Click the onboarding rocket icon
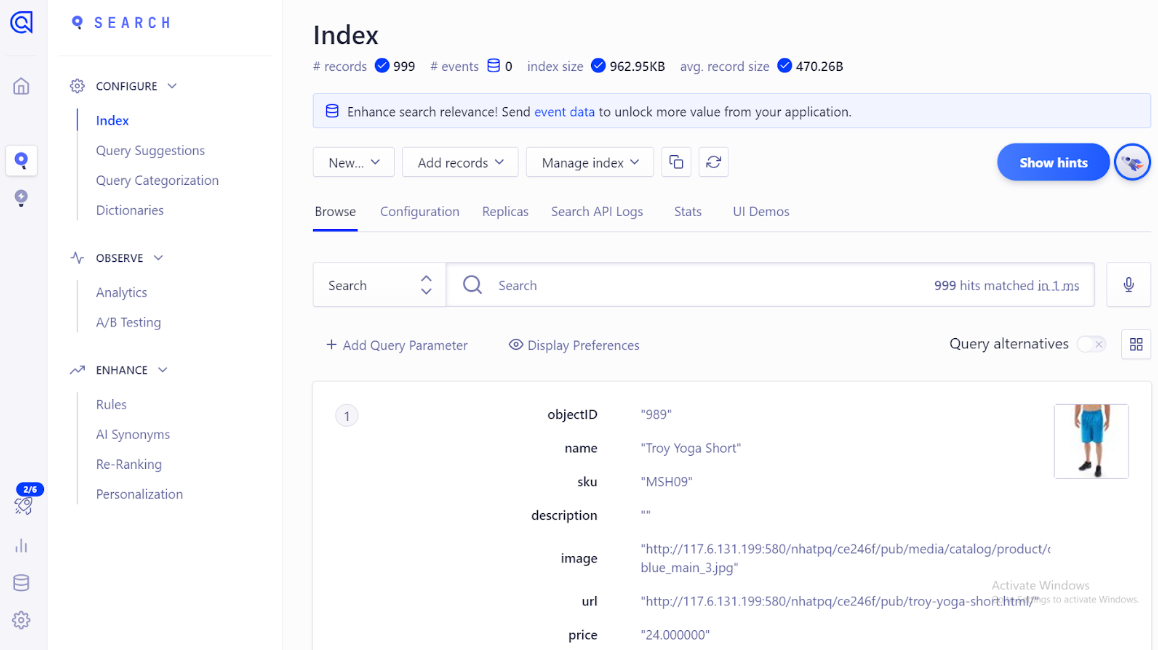The image size is (1158, 650). pos(24,506)
